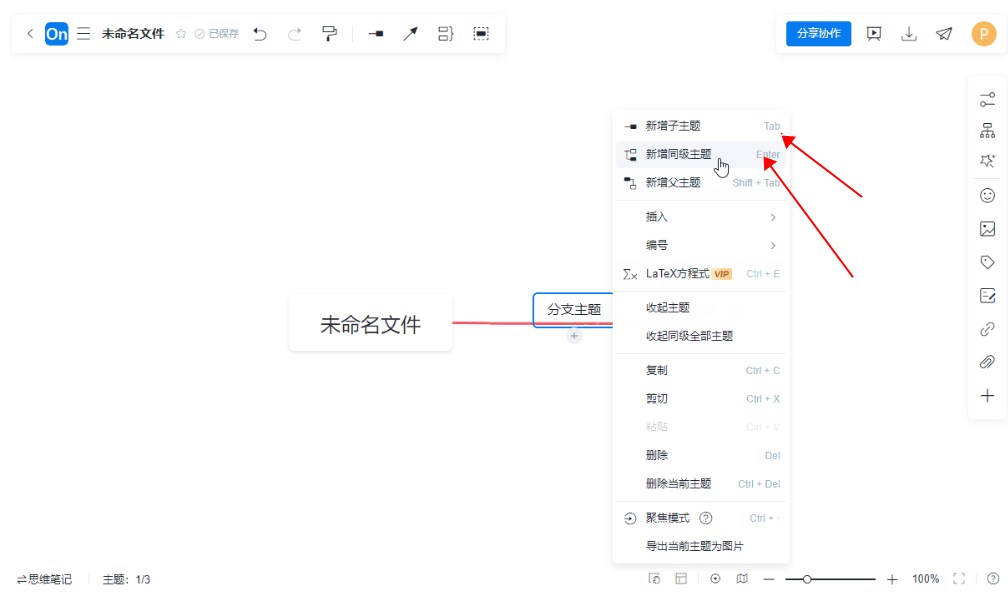This screenshot has height=595, width=1008.
Task: Click the 分享协作 button
Action: click(x=818, y=34)
